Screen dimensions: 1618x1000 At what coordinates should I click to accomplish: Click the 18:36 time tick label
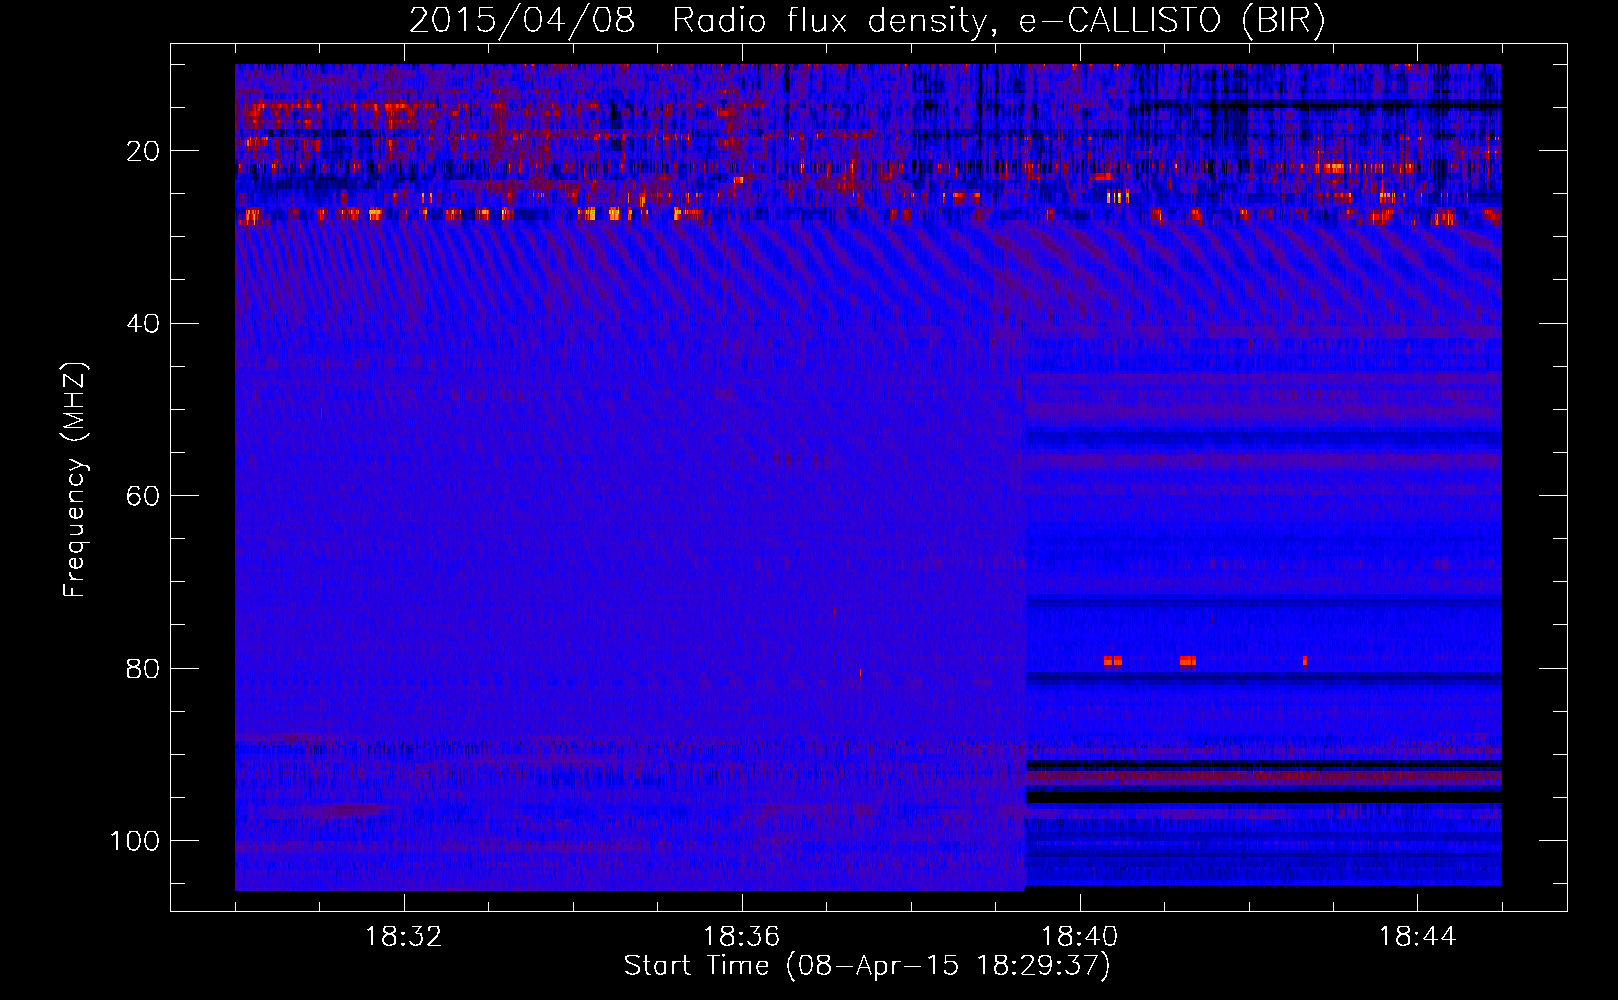(742, 937)
